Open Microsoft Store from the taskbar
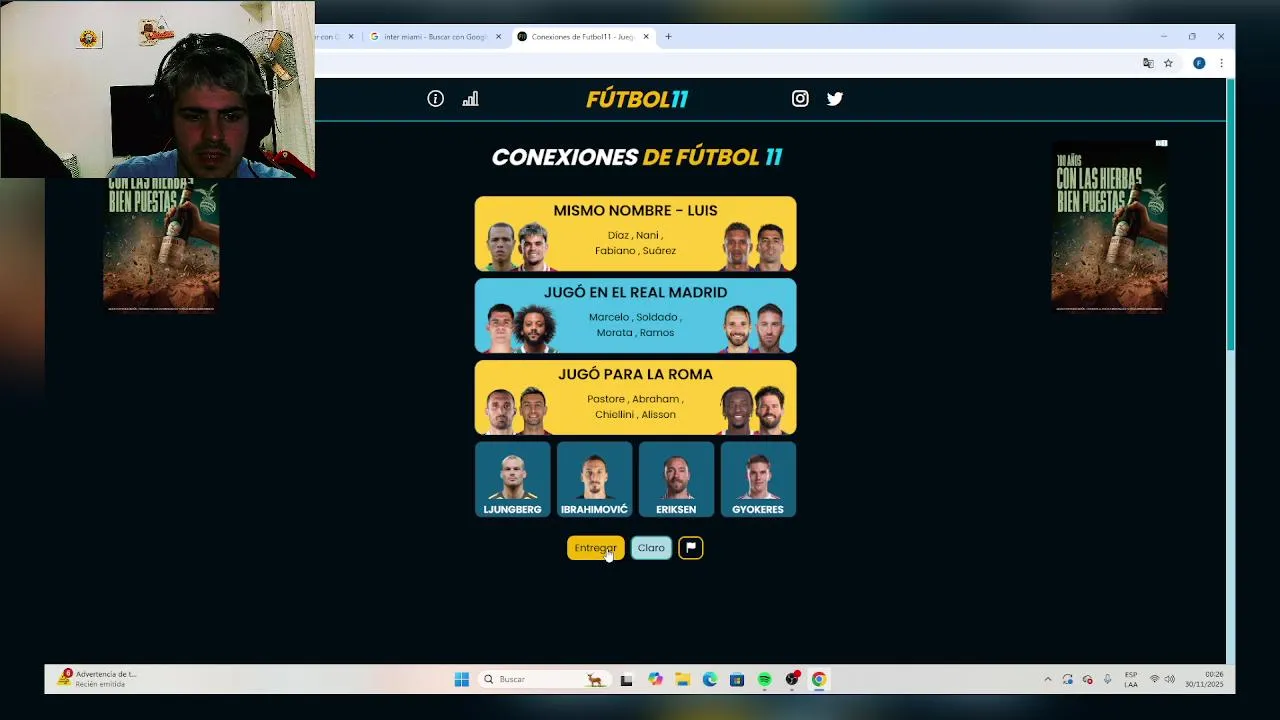 [x=737, y=679]
